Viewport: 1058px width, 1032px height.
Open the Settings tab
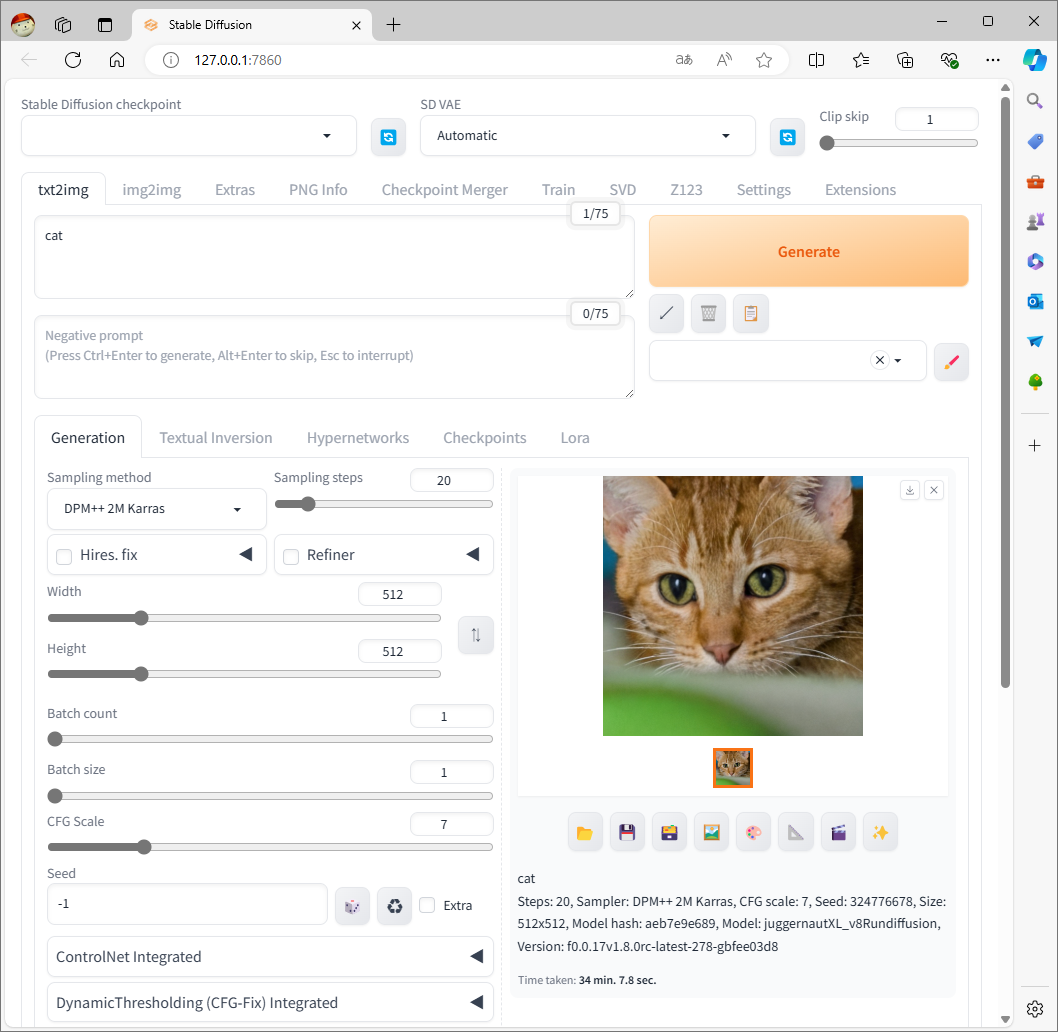[x=763, y=190]
